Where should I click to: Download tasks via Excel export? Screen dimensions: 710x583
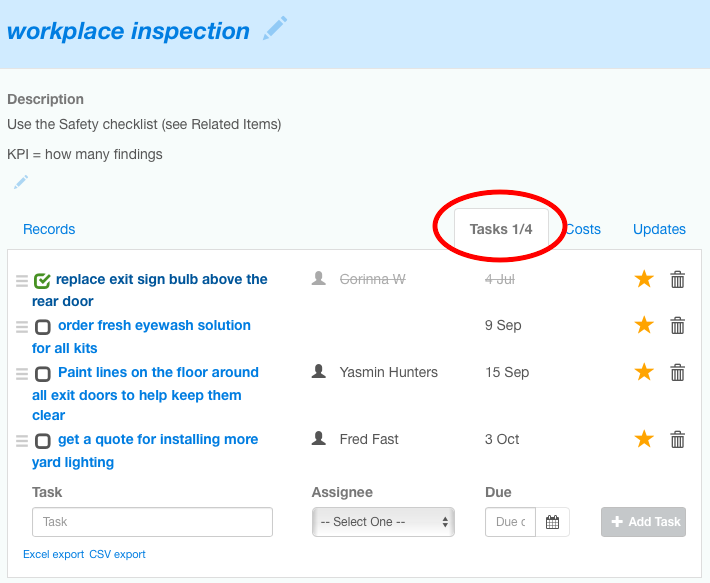53,554
